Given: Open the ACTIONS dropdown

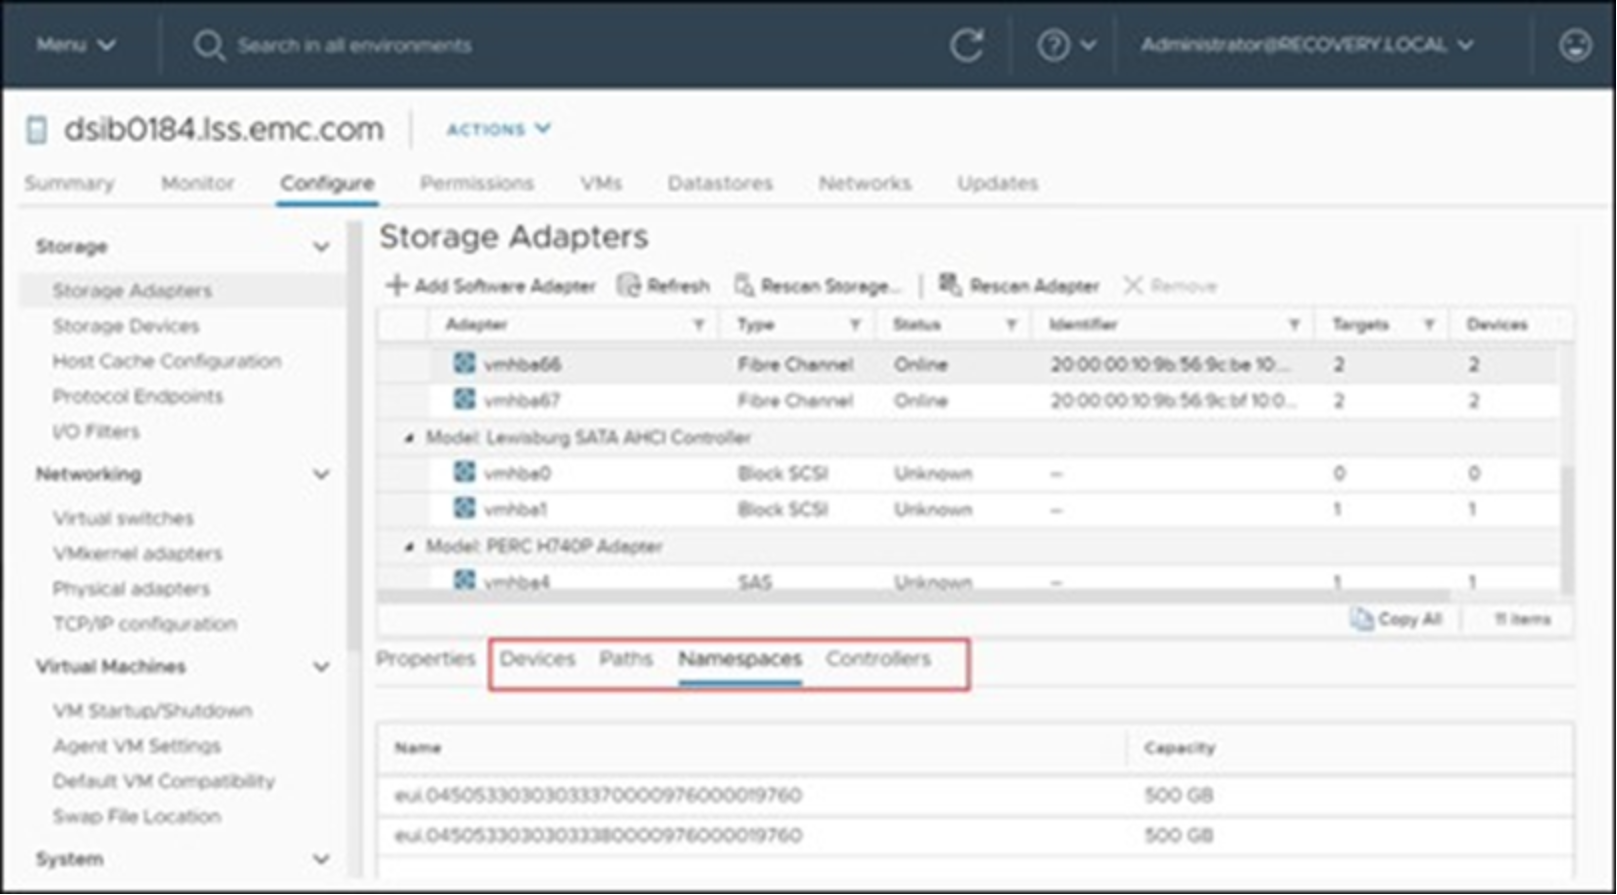Looking at the screenshot, I should 498,129.
